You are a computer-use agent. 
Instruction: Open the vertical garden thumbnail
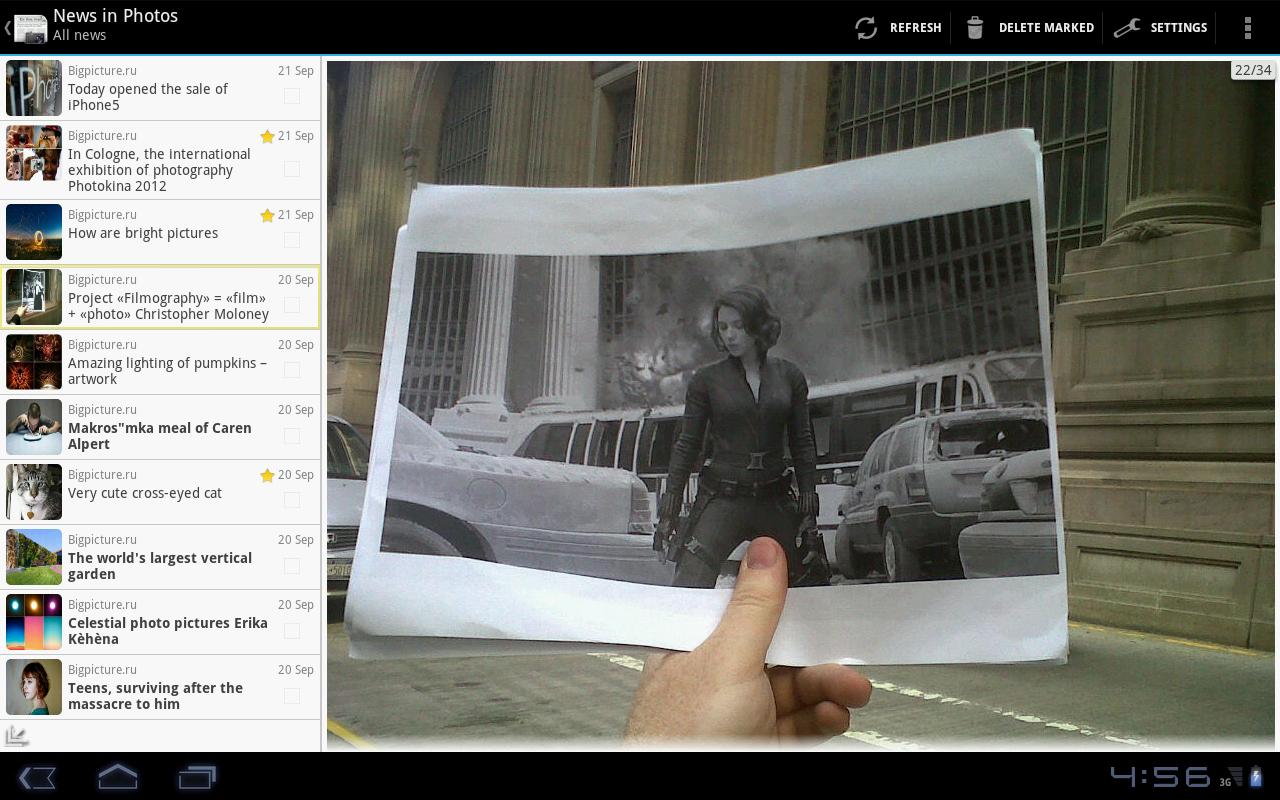pos(34,557)
